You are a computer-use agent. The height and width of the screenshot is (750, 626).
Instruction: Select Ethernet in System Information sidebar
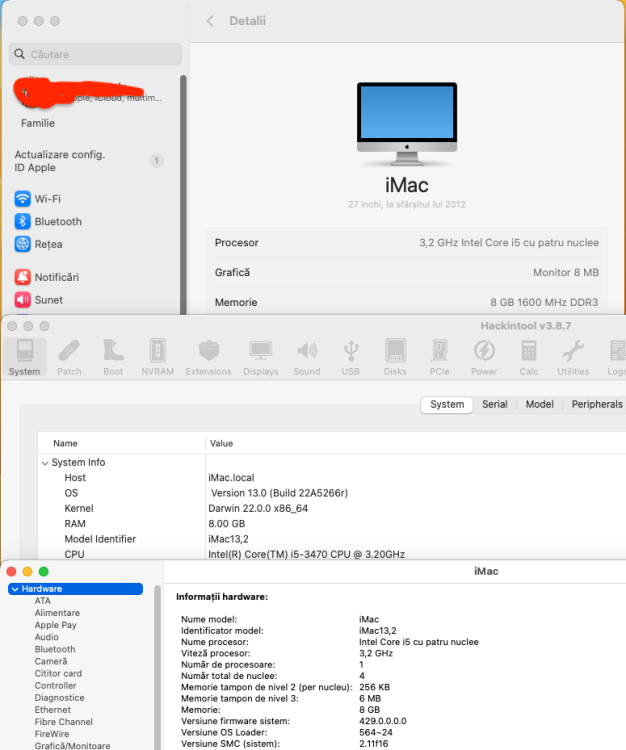click(53, 710)
